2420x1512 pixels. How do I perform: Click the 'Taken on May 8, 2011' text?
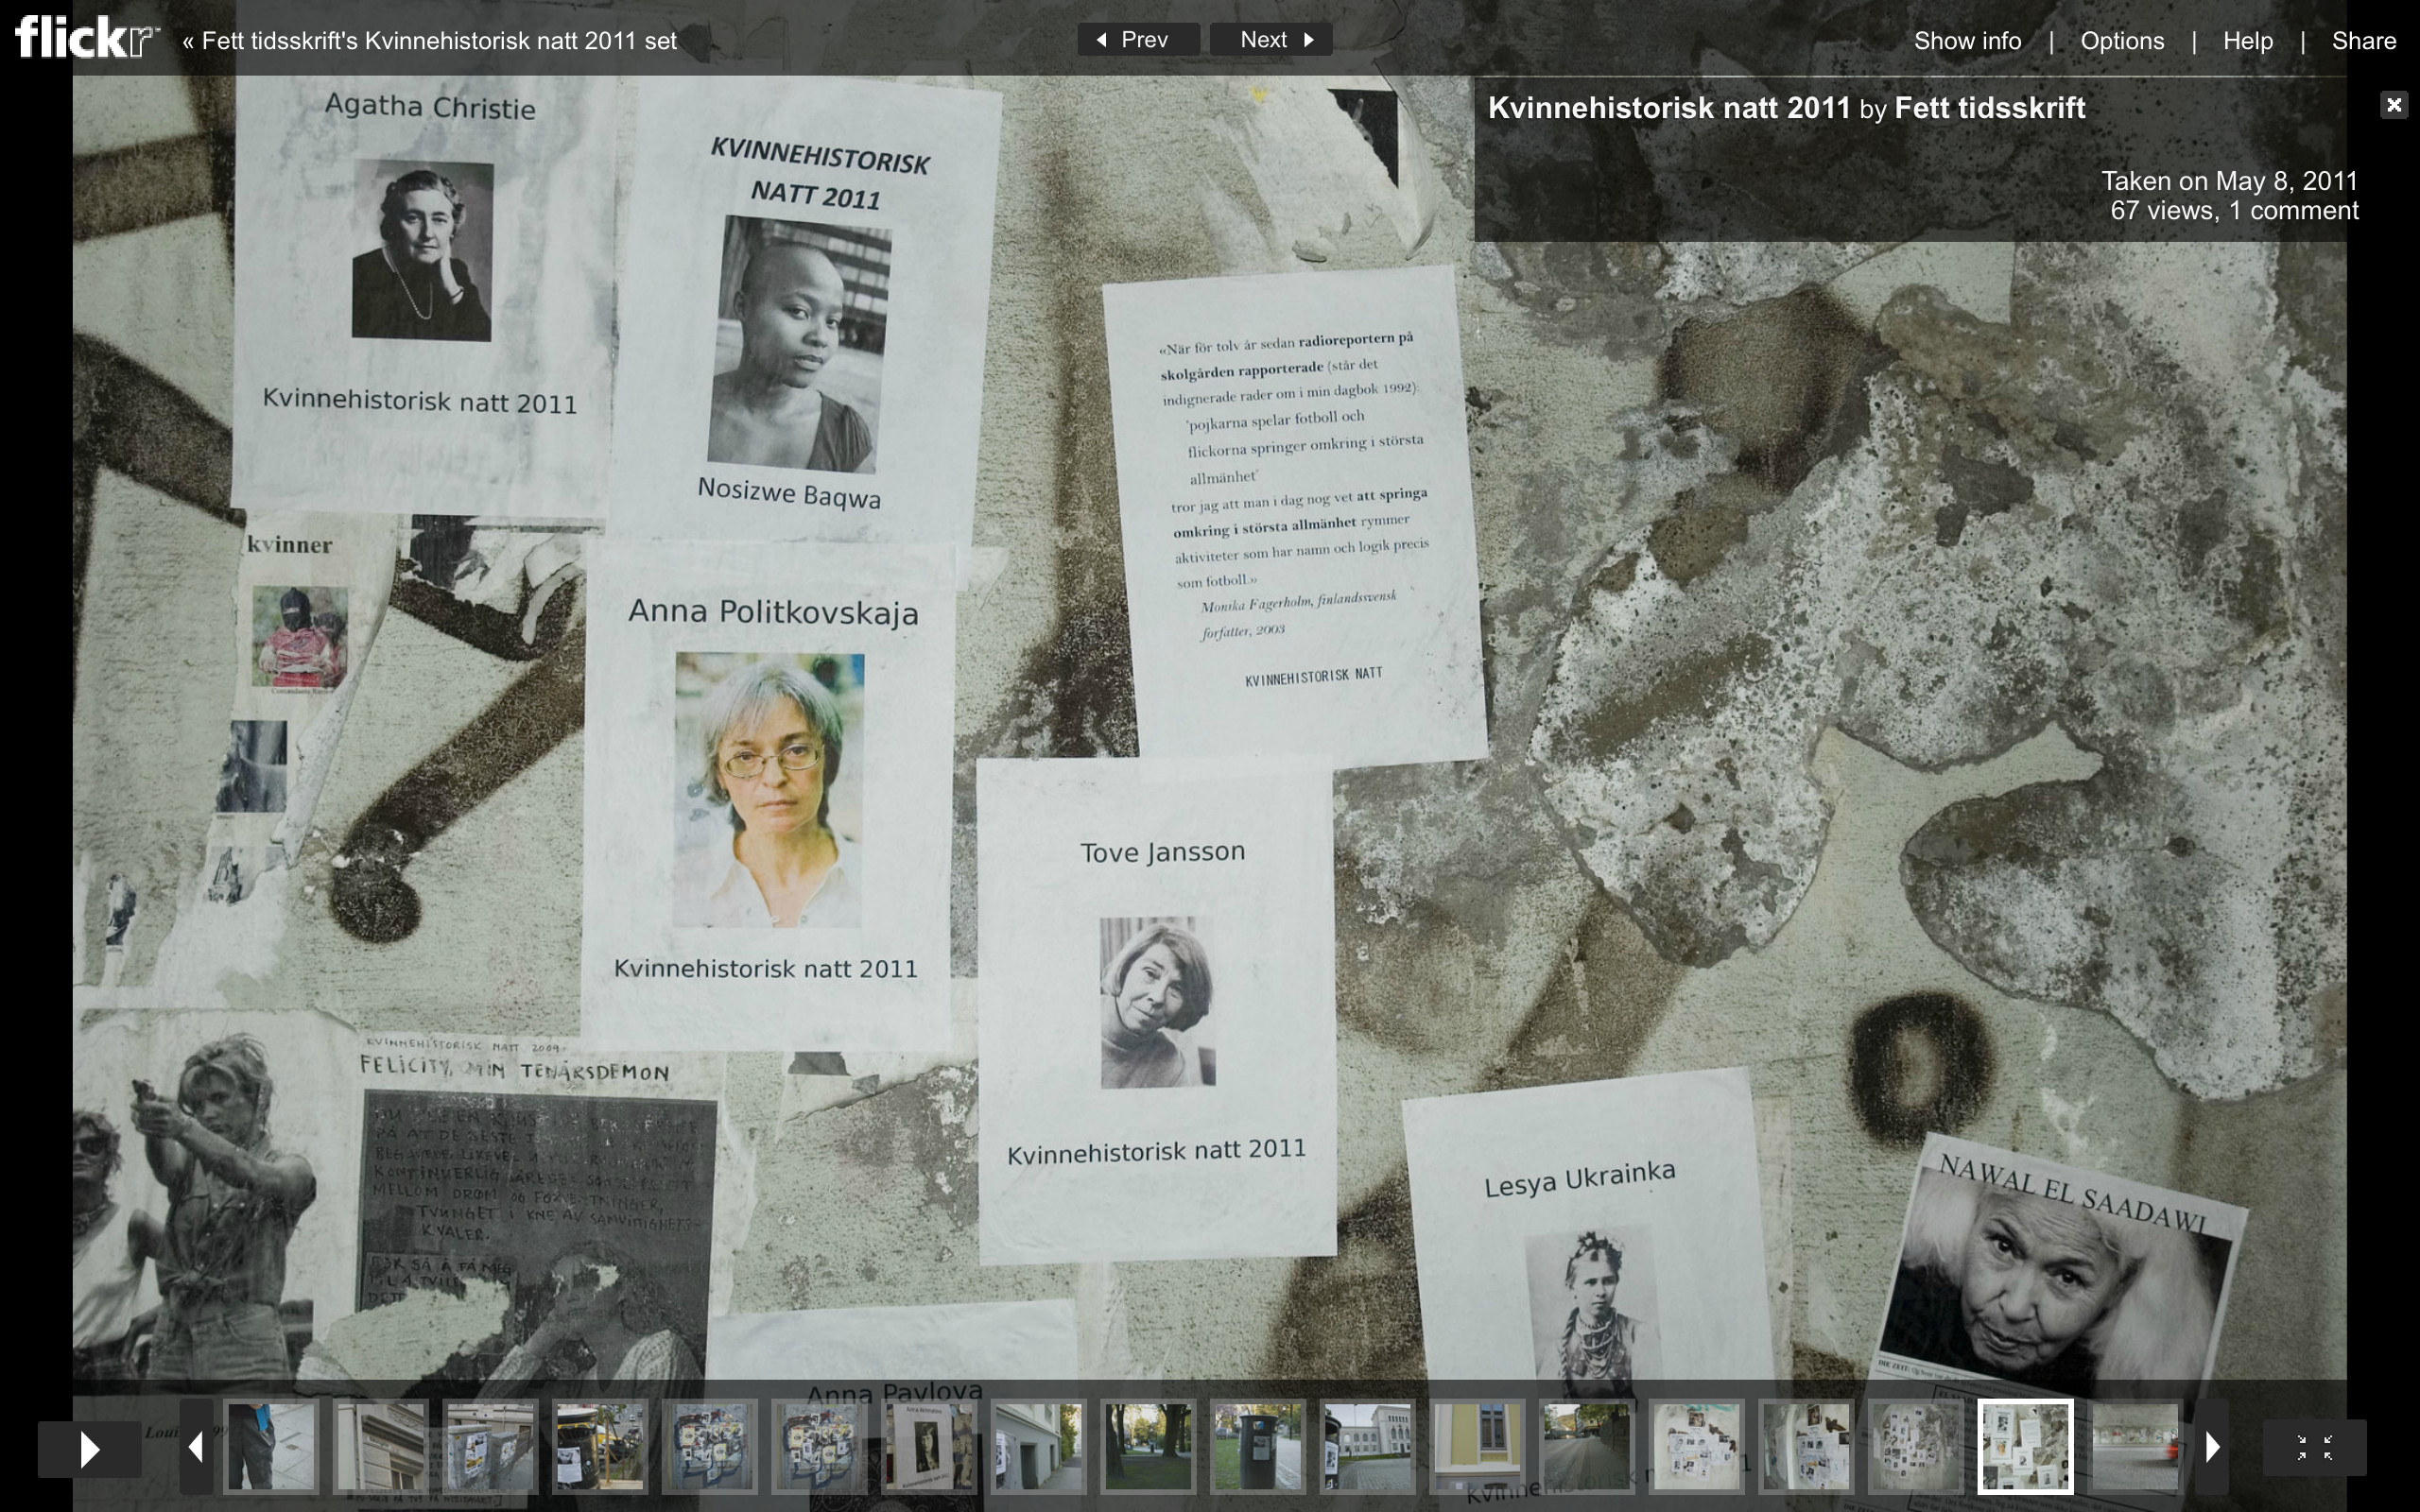[2229, 181]
